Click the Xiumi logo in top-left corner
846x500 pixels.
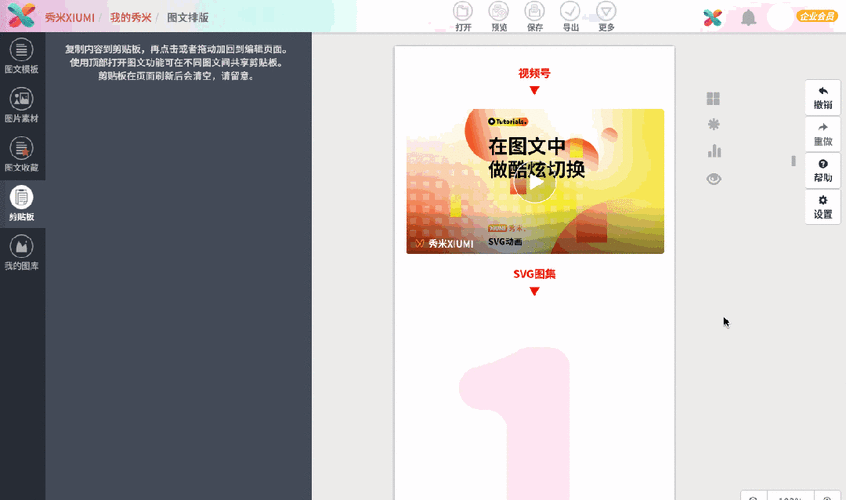coord(22,16)
